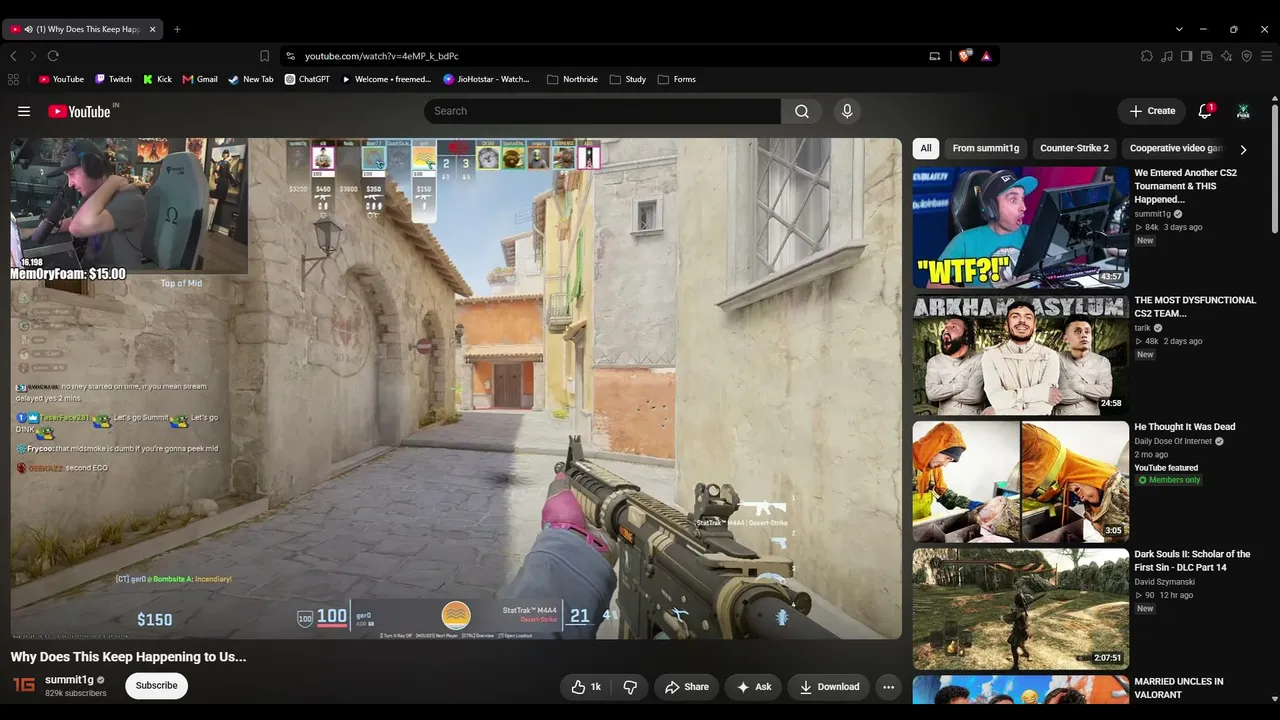Open 'THE MOST DYSFUNCTIONAL CS2 TEAM' thumbnail

[1020, 354]
